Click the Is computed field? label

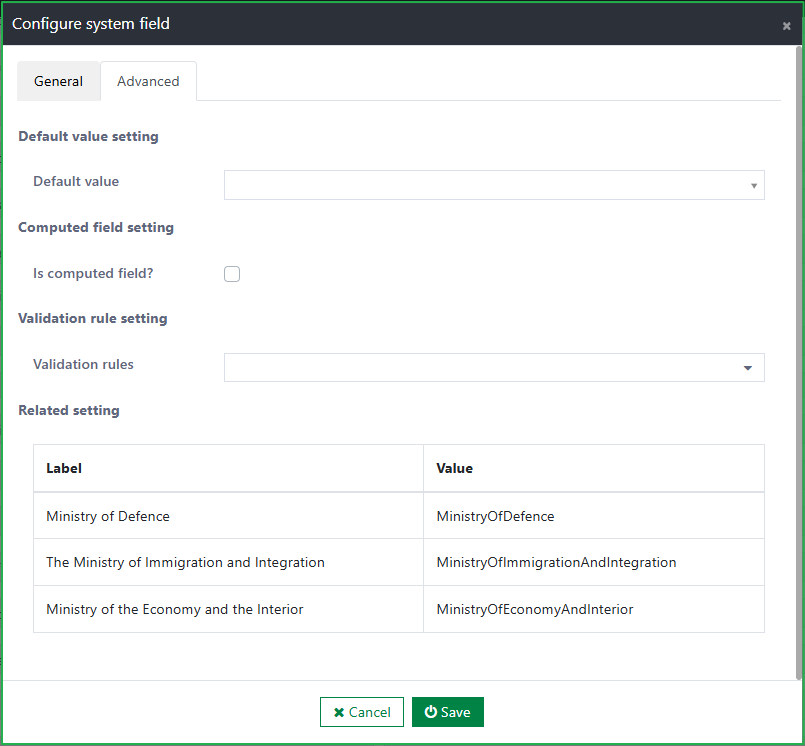coord(93,273)
